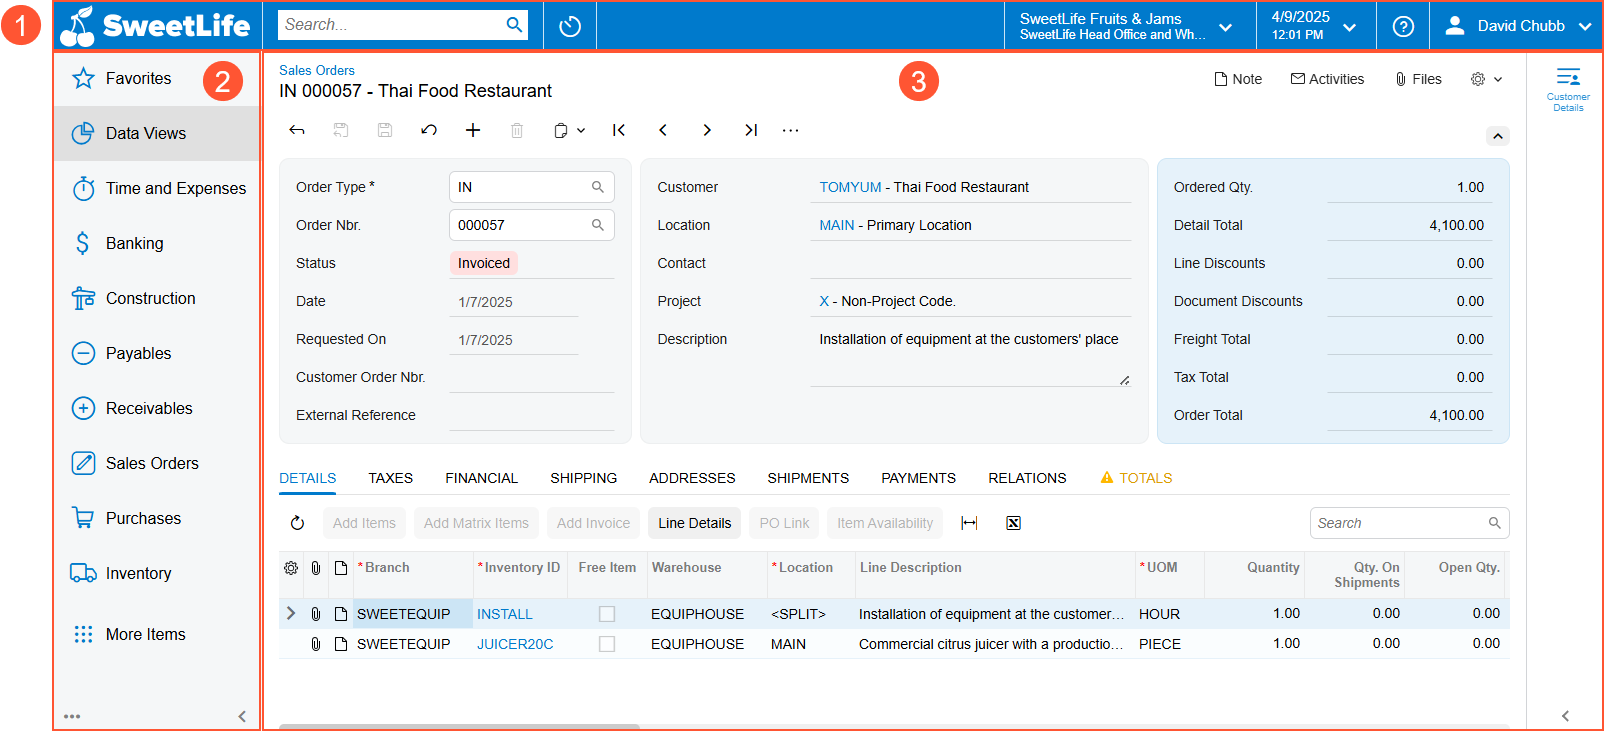The height and width of the screenshot is (731, 1604).
Task: Go to the first record
Action: [x=619, y=130]
